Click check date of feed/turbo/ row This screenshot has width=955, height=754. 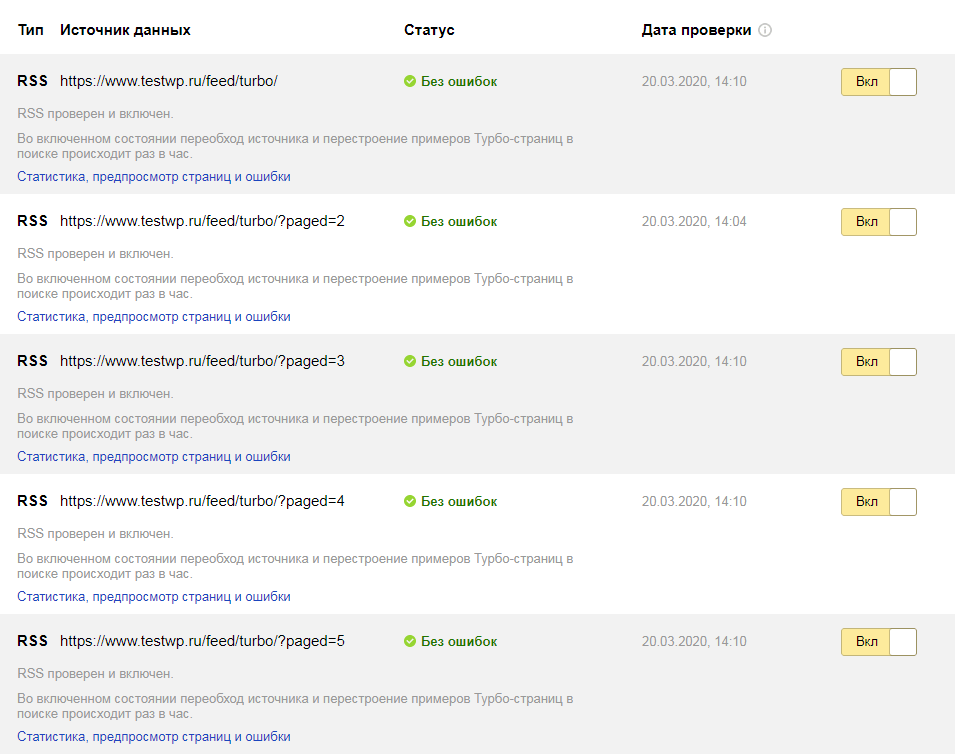[694, 81]
